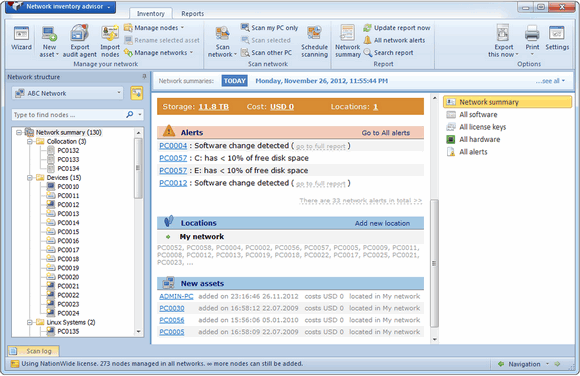Open the Scan log tab
The width and height of the screenshot is (580, 376).
[x=34, y=351]
